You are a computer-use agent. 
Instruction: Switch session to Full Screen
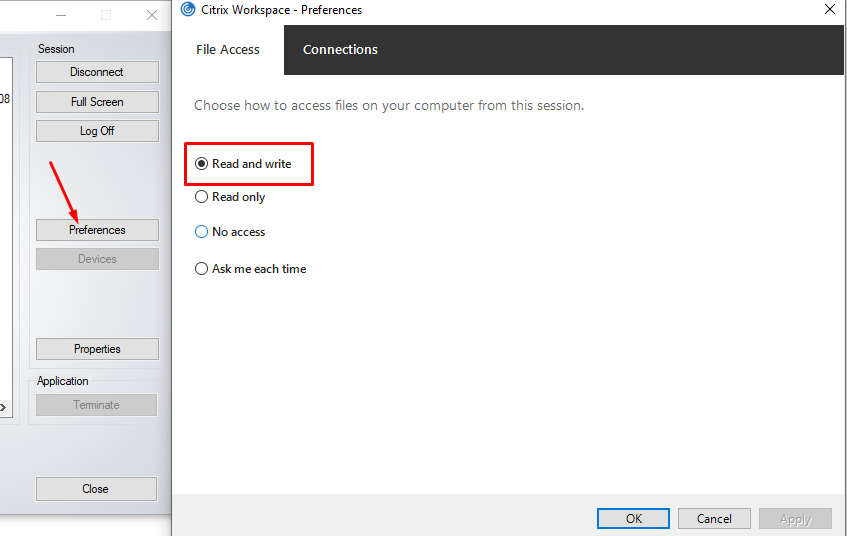(x=97, y=102)
